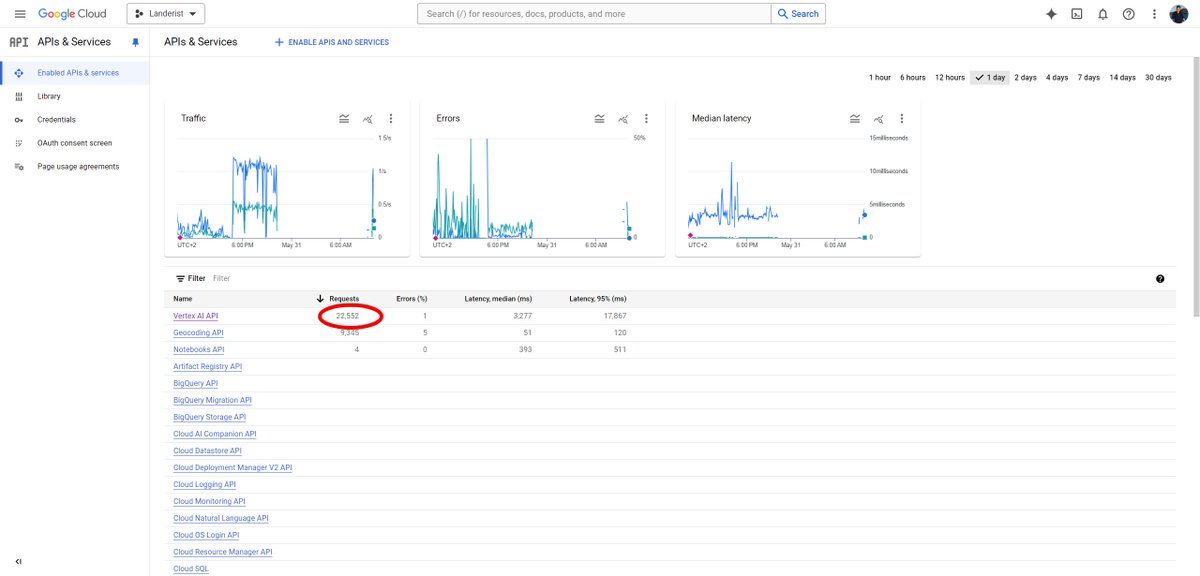Viewport: 1200px width, 576px height.
Task: Open the Vertex AI API link
Action: [x=196, y=316]
